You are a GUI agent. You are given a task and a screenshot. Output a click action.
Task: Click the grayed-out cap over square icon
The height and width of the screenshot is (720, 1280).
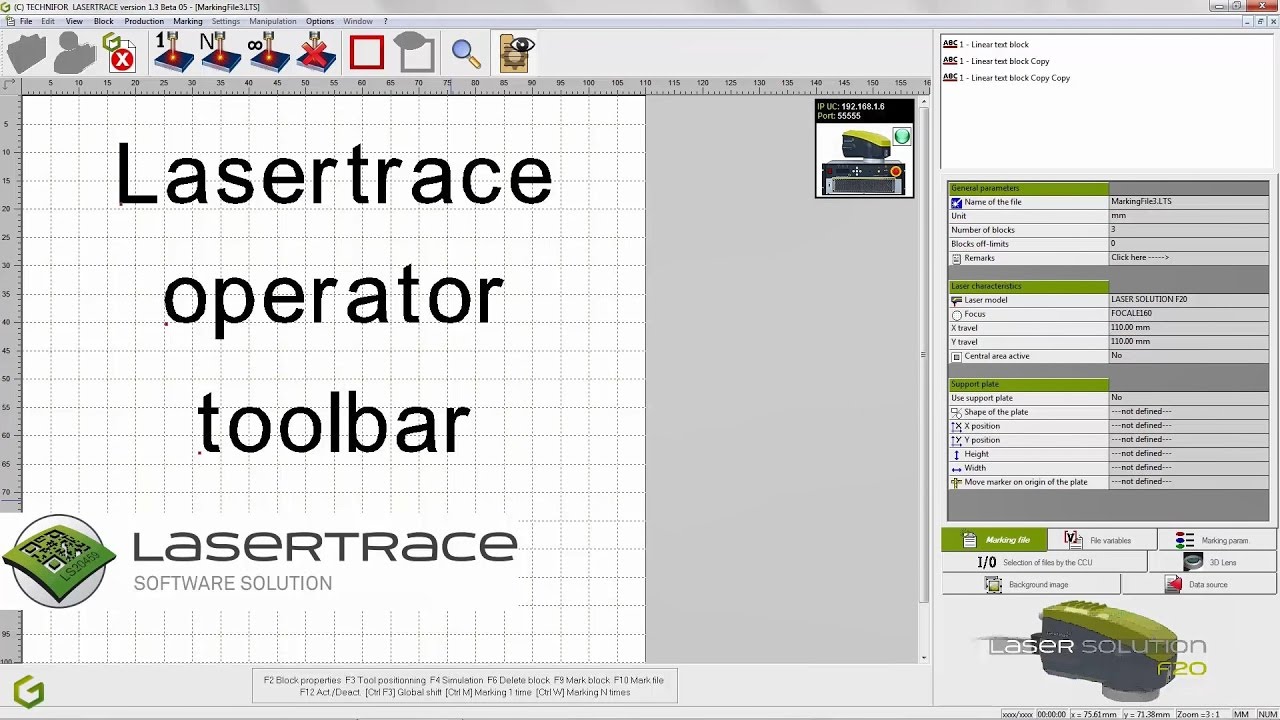(415, 53)
